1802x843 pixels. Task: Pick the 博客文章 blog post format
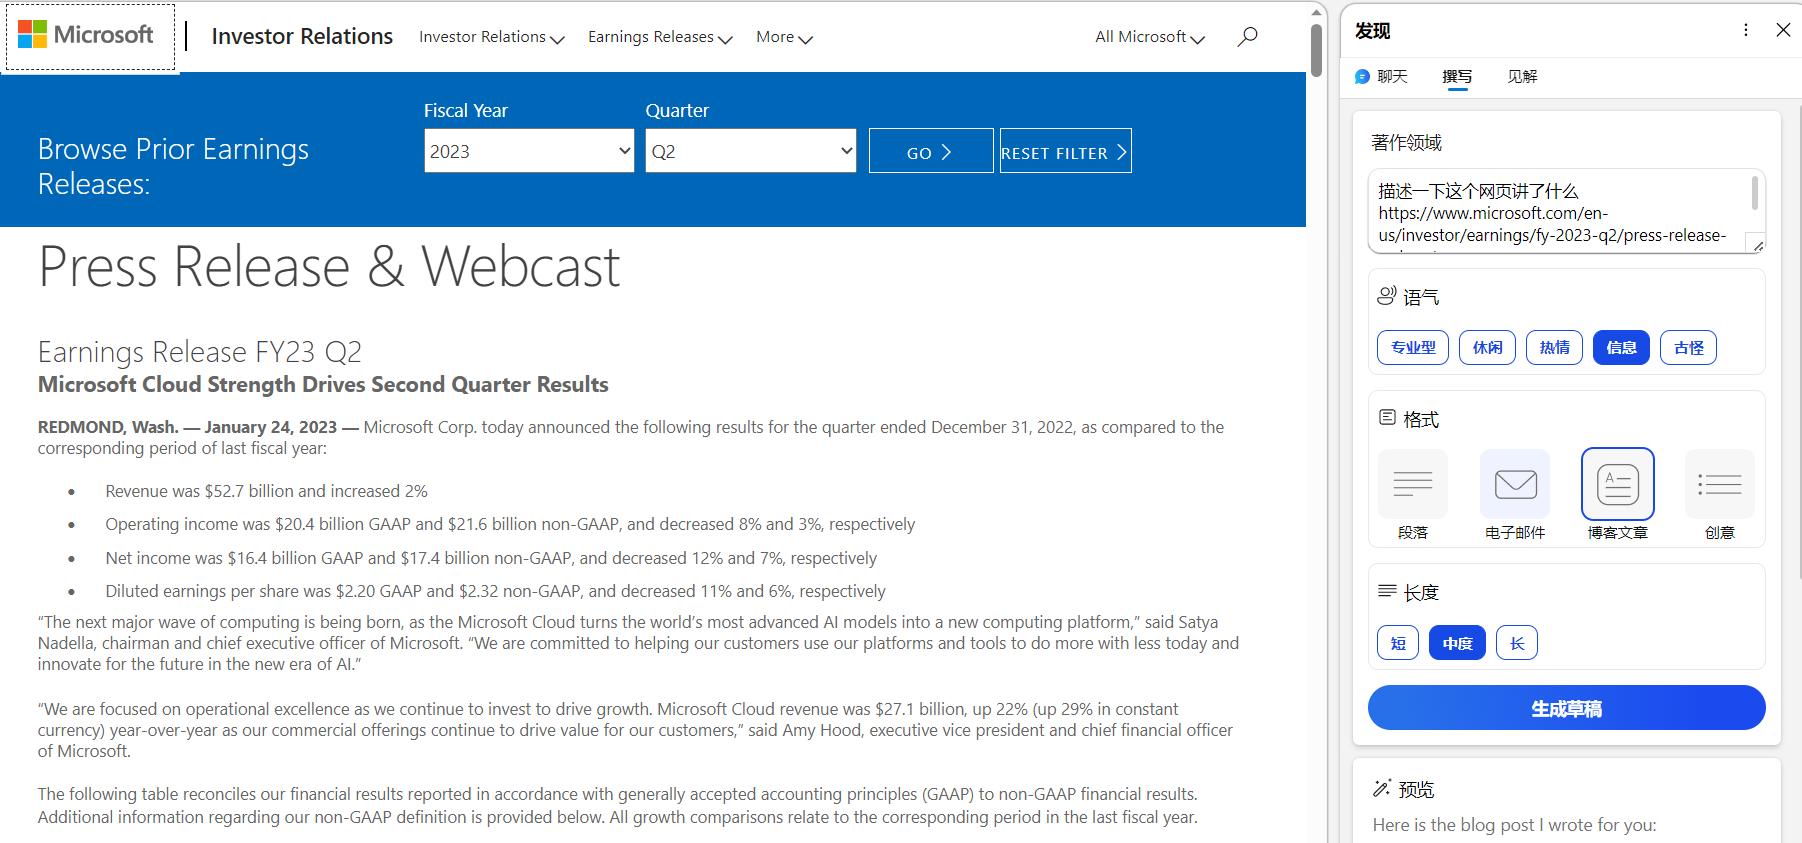click(1618, 484)
